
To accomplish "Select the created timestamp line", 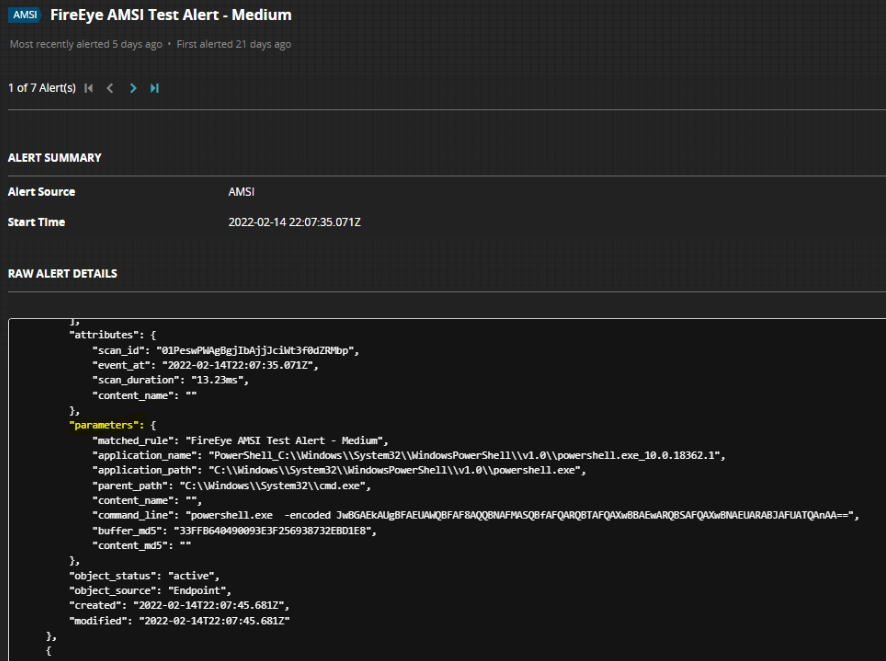I will 179,606.
